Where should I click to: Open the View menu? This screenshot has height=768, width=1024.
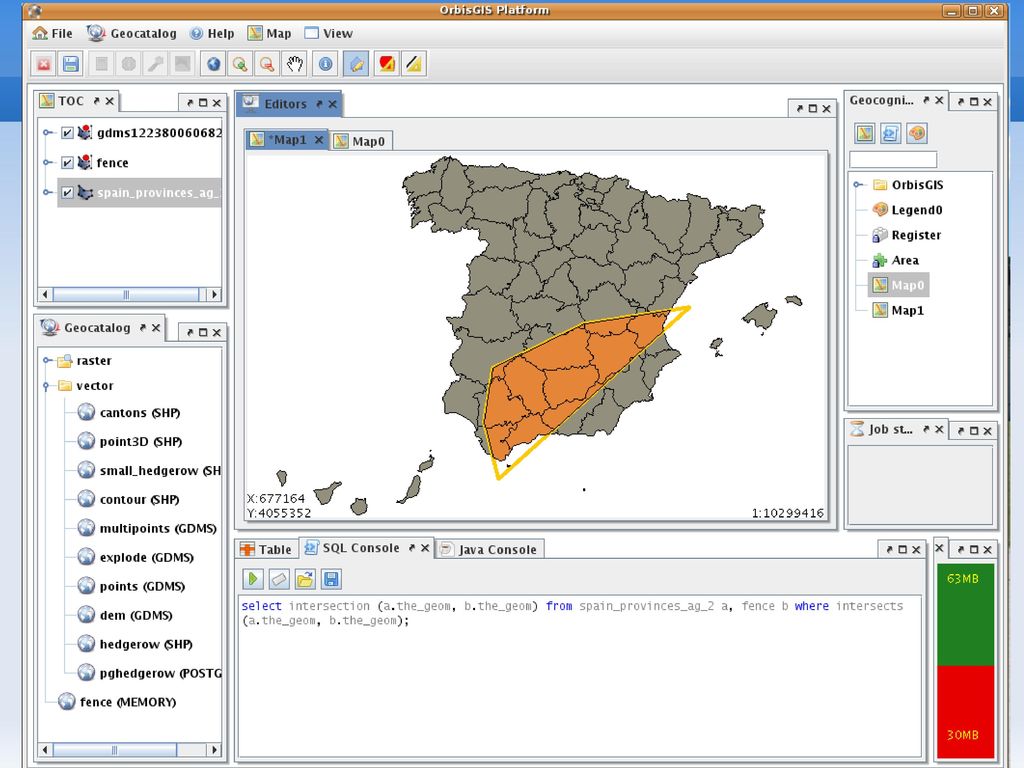[x=329, y=33]
